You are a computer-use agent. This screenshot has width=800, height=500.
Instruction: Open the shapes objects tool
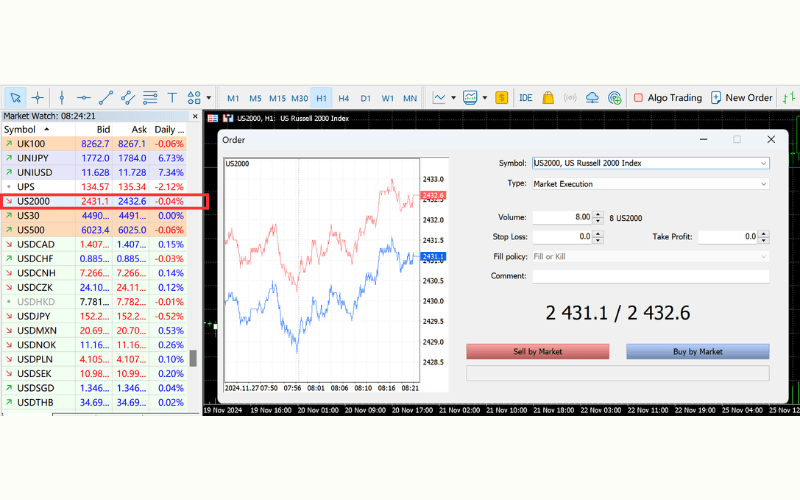click(194, 97)
